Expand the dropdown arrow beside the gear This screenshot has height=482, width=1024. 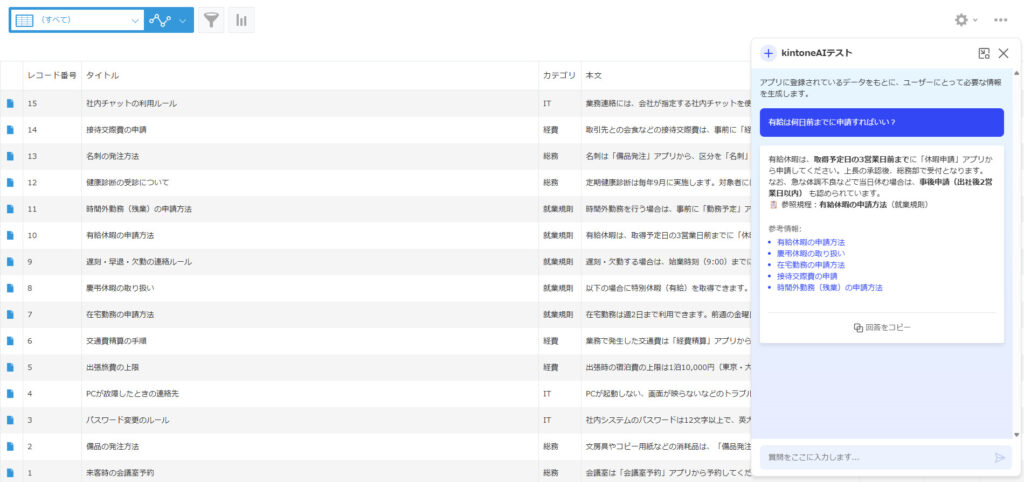click(976, 20)
